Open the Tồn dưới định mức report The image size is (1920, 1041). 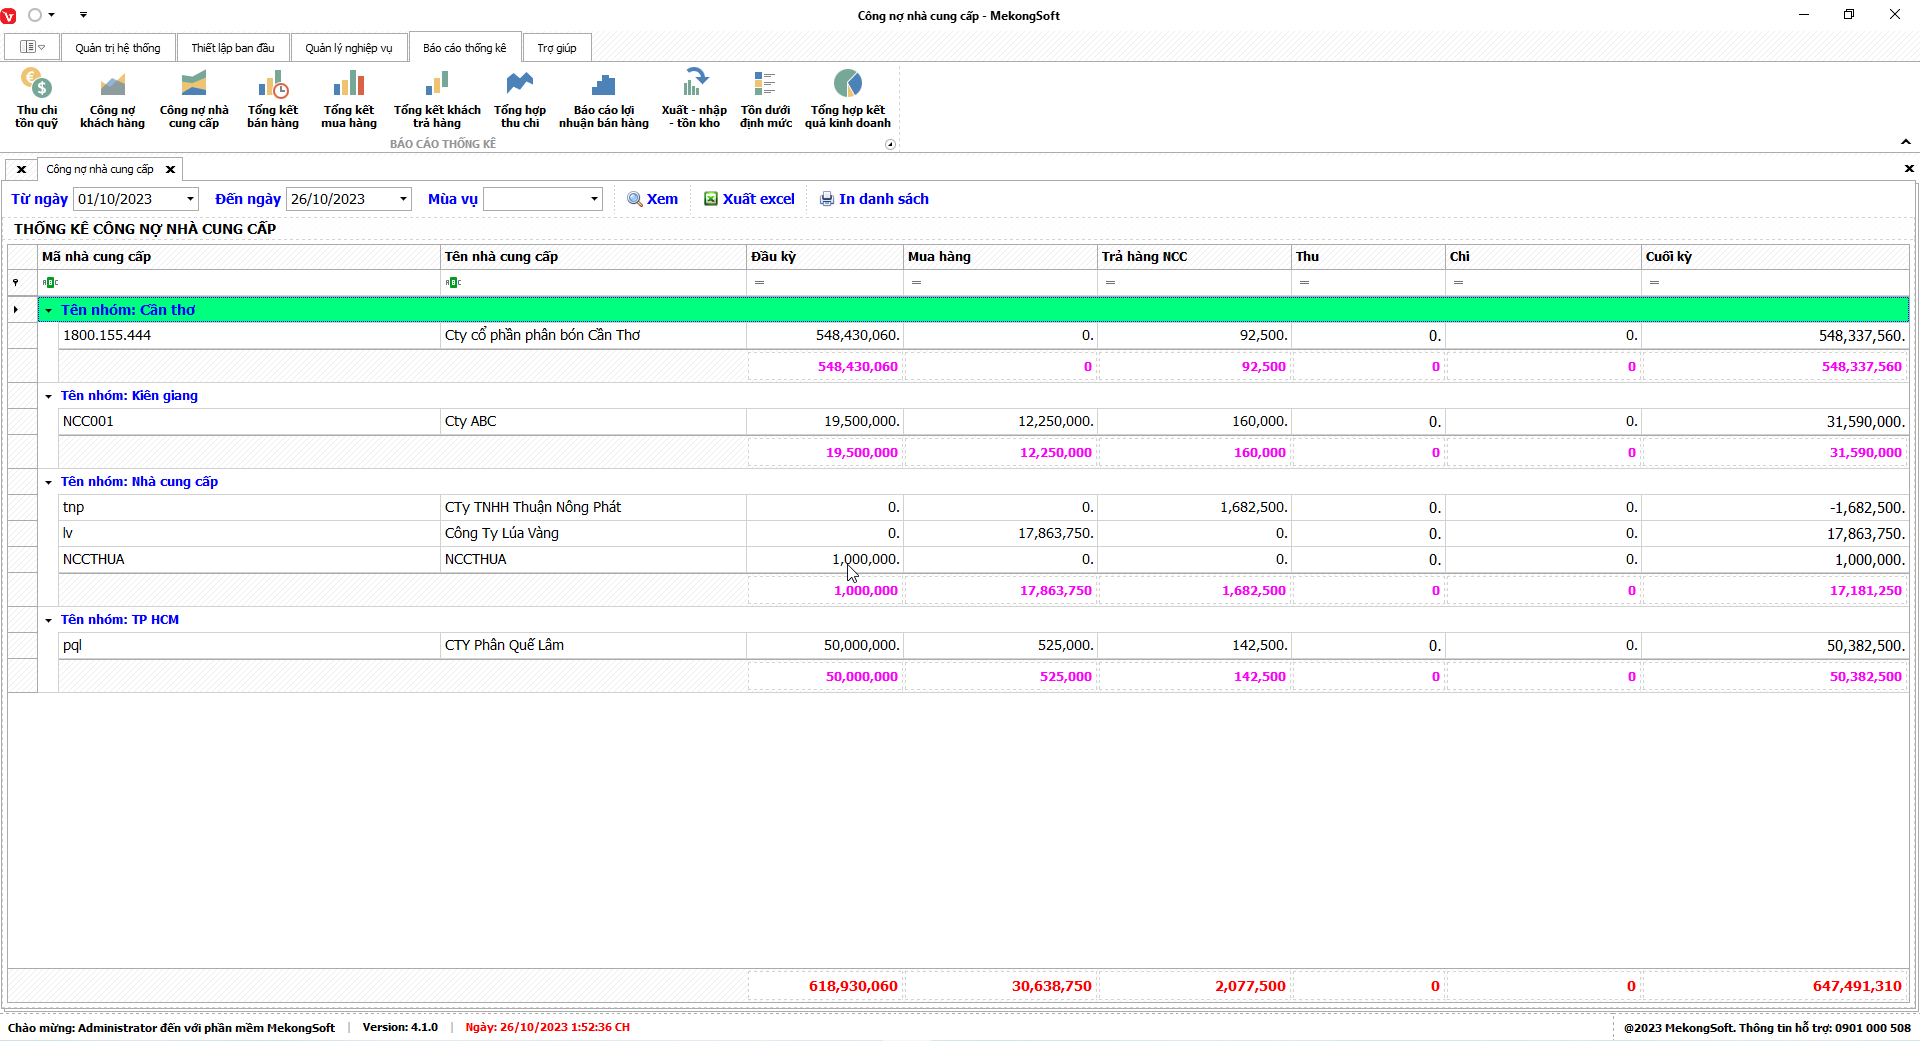[x=765, y=99]
